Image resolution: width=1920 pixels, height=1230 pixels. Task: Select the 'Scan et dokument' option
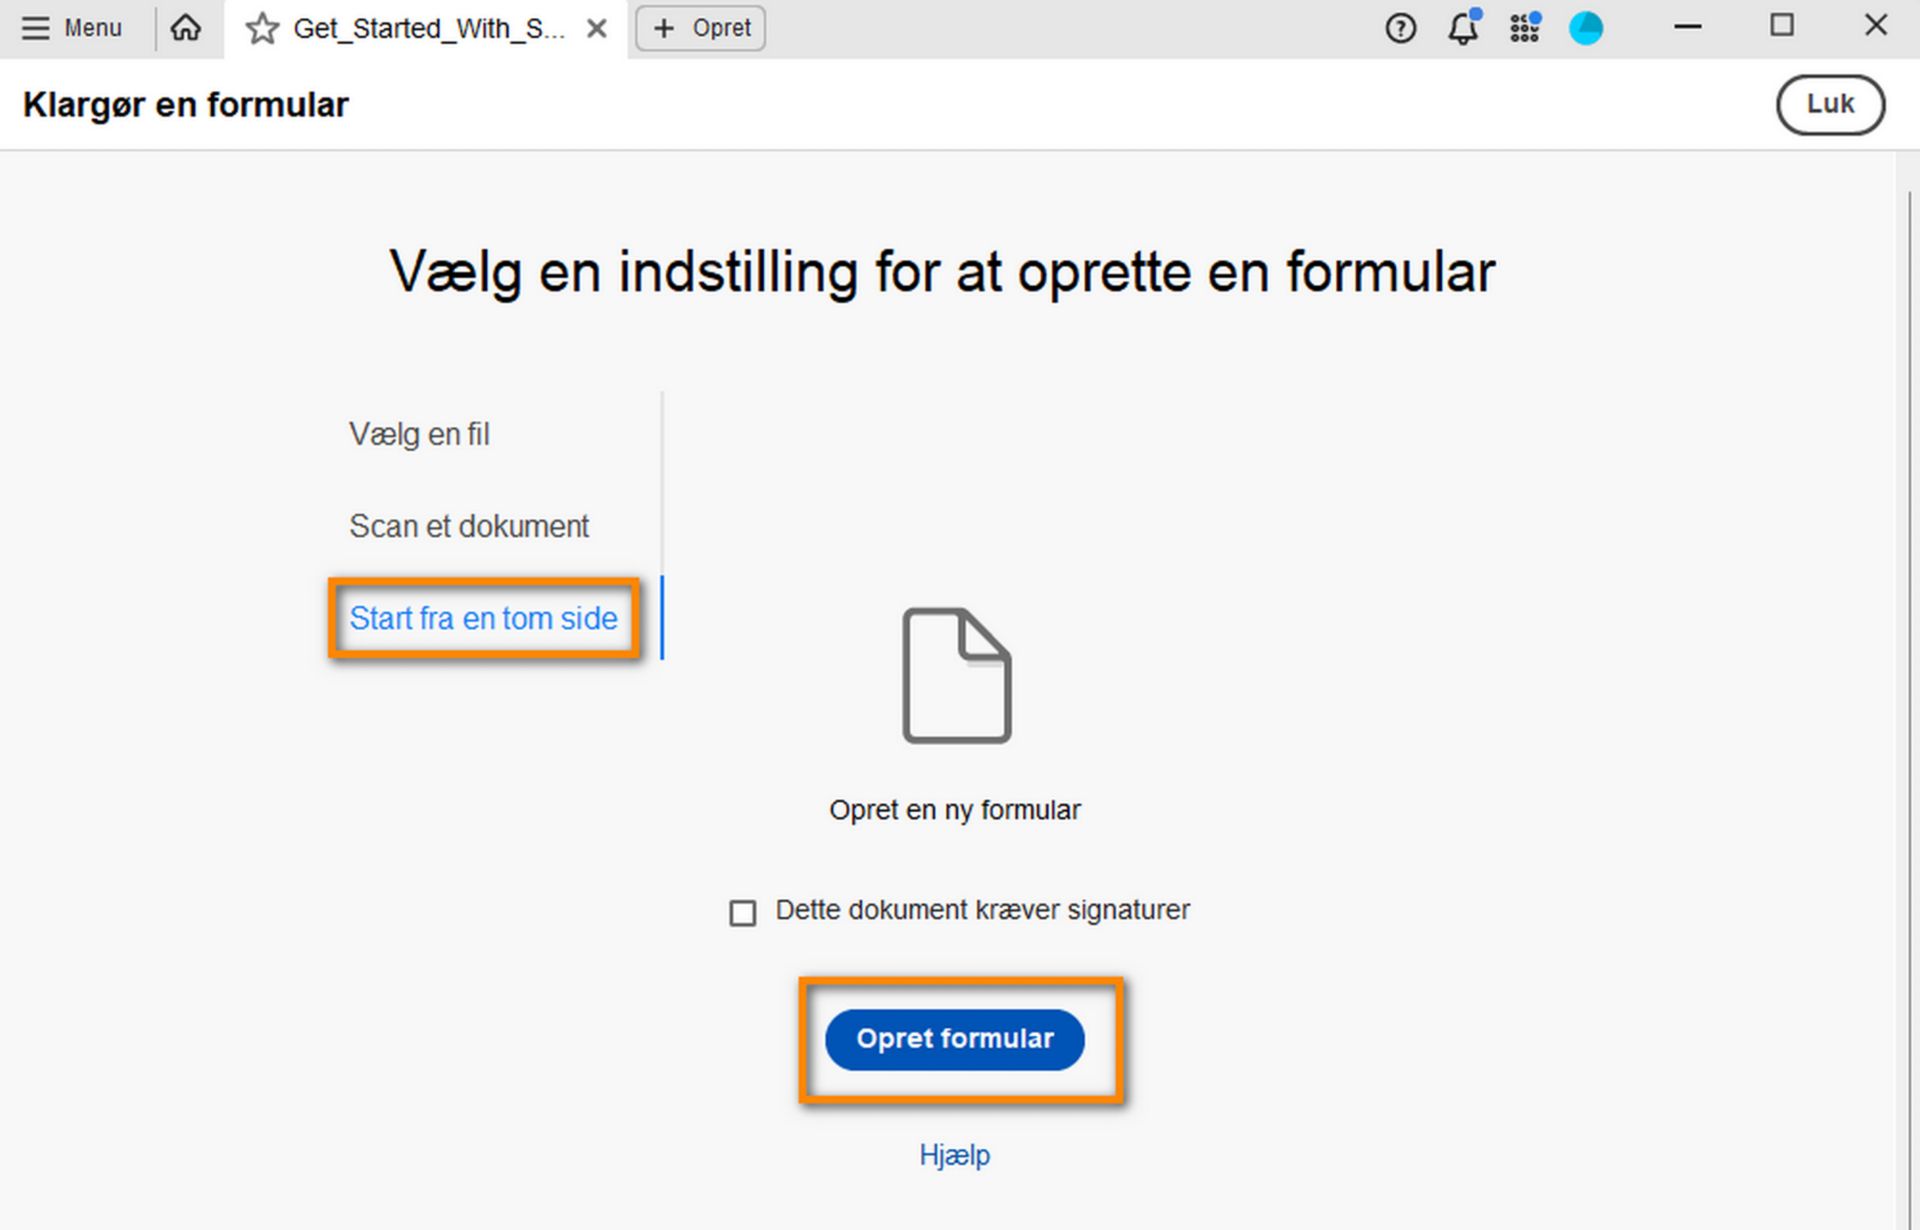pos(469,525)
